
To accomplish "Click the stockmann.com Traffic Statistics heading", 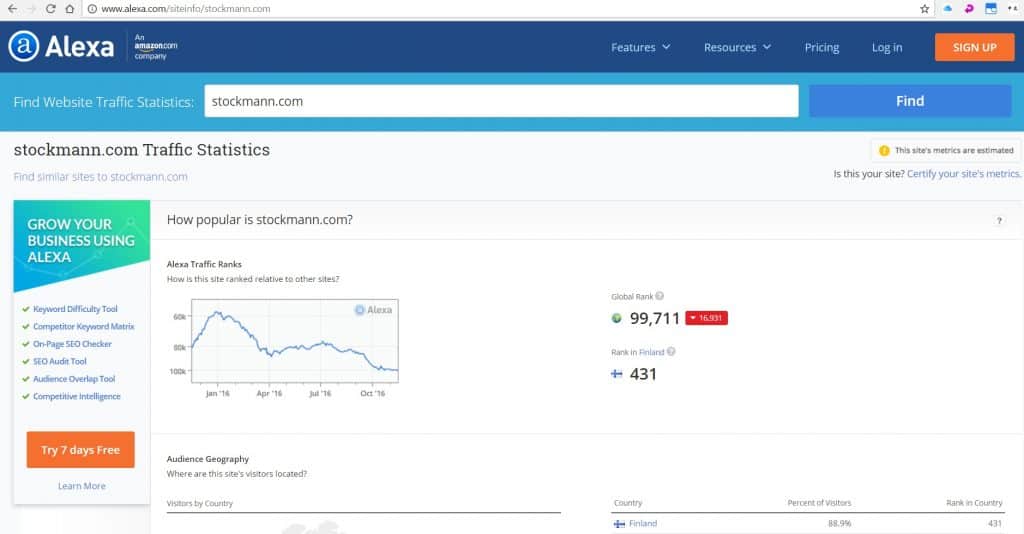I will (x=142, y=149).
